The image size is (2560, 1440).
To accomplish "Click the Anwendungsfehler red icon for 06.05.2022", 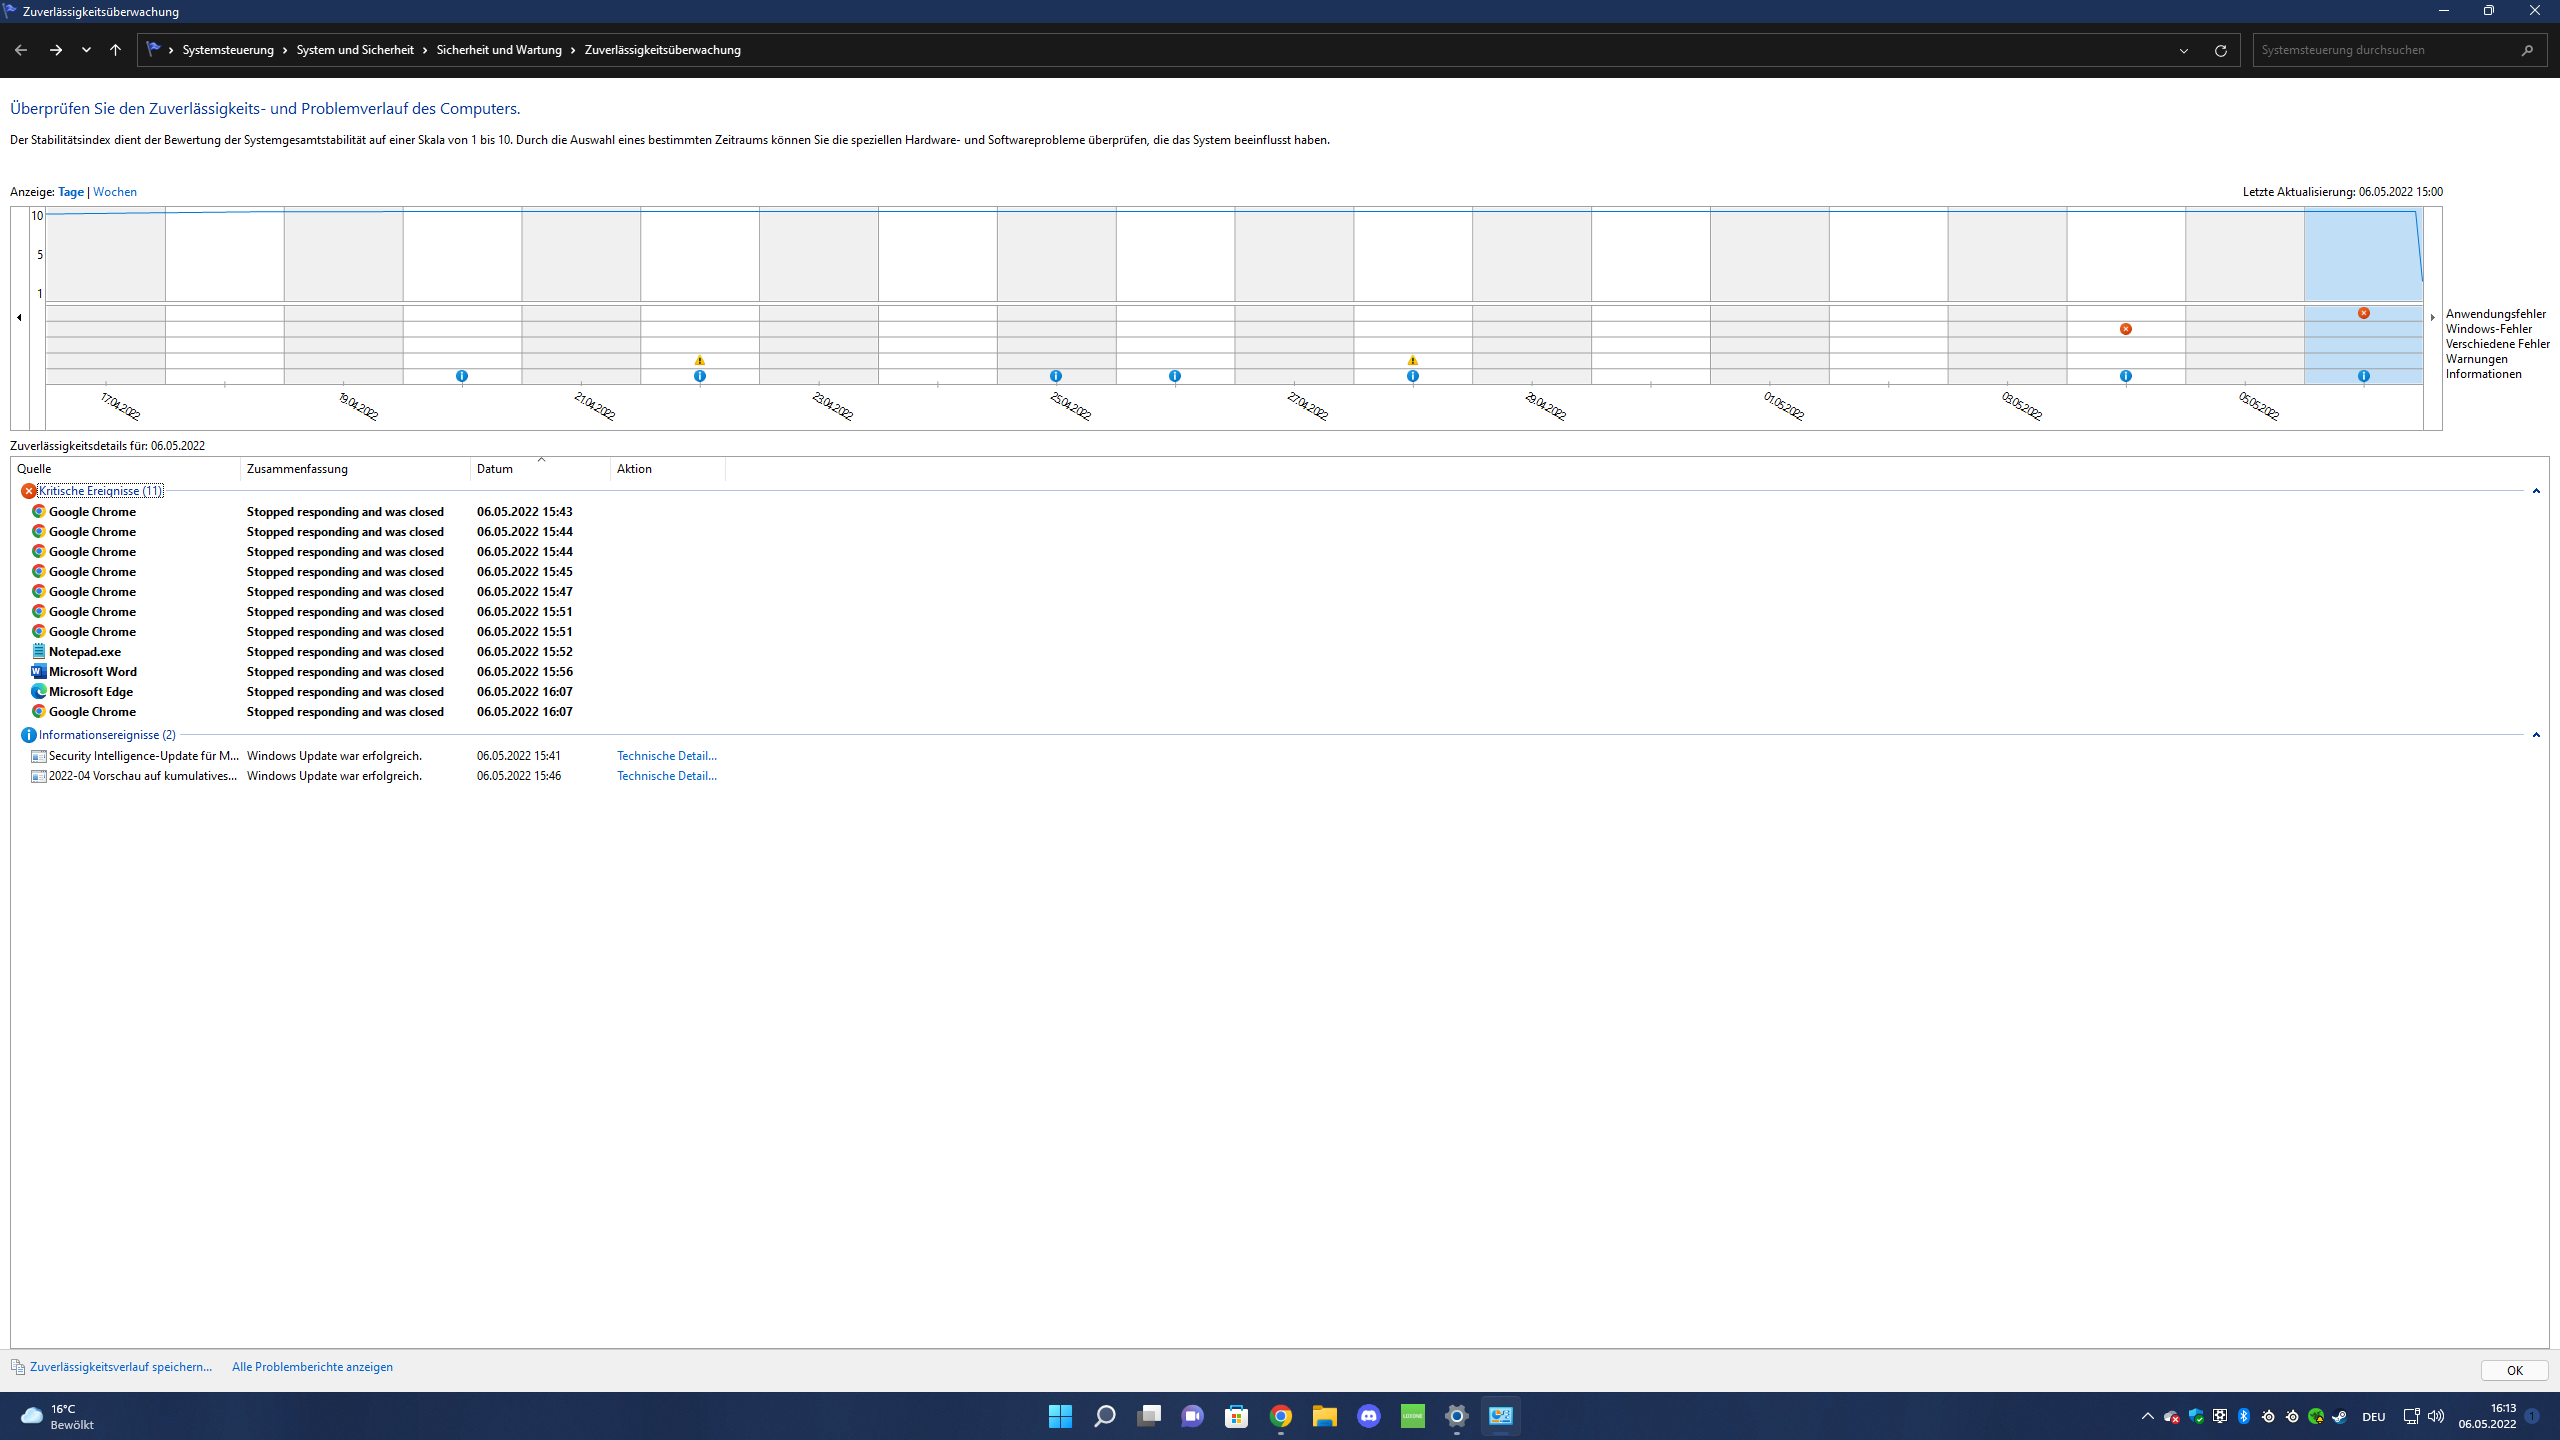I will (2363, 313).
